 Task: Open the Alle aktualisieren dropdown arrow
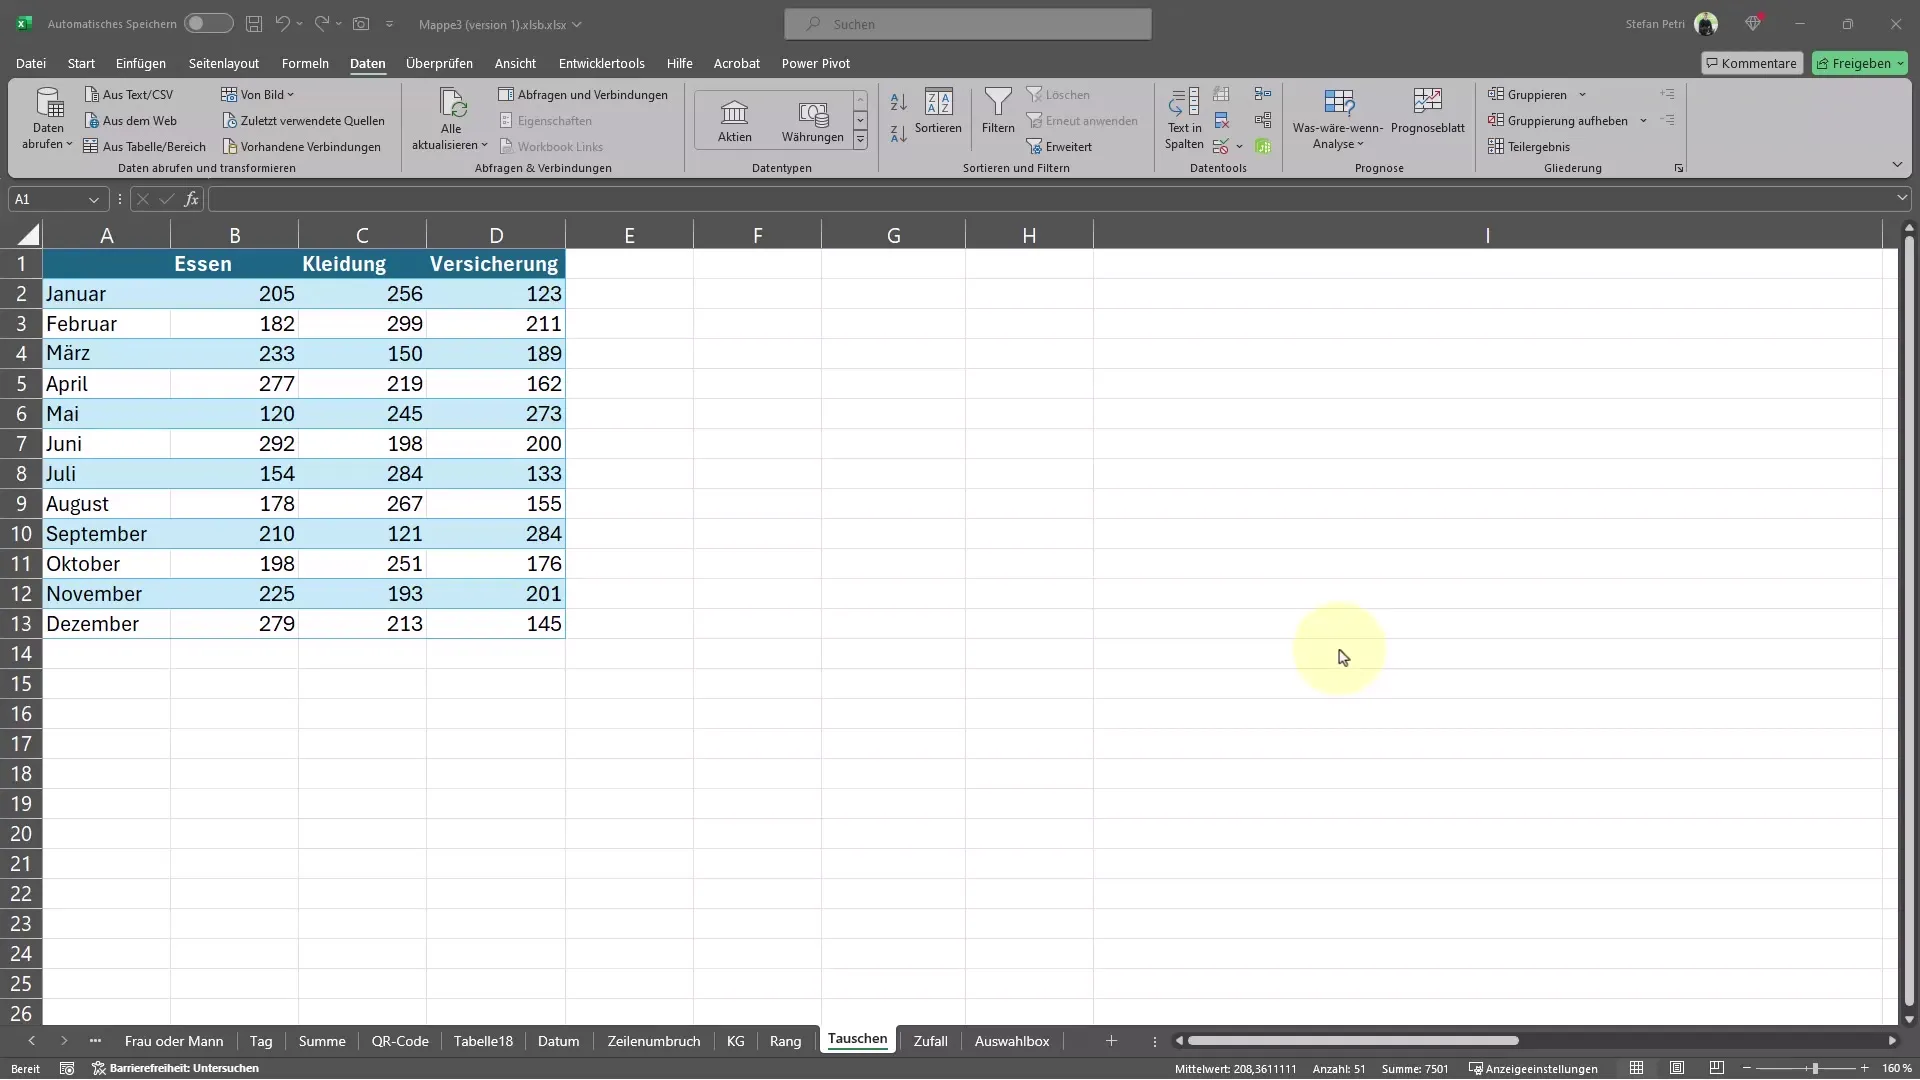click(x=484, y=145)
